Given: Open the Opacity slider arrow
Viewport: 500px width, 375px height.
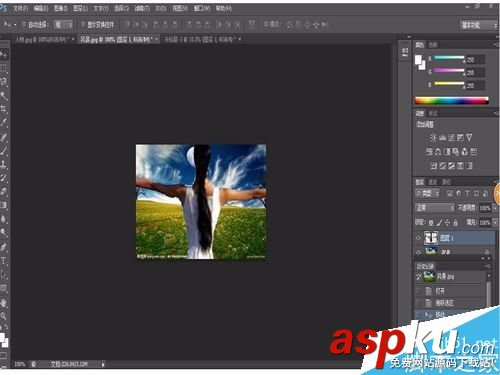Looking at the screenshot, I should click(495, 208).
